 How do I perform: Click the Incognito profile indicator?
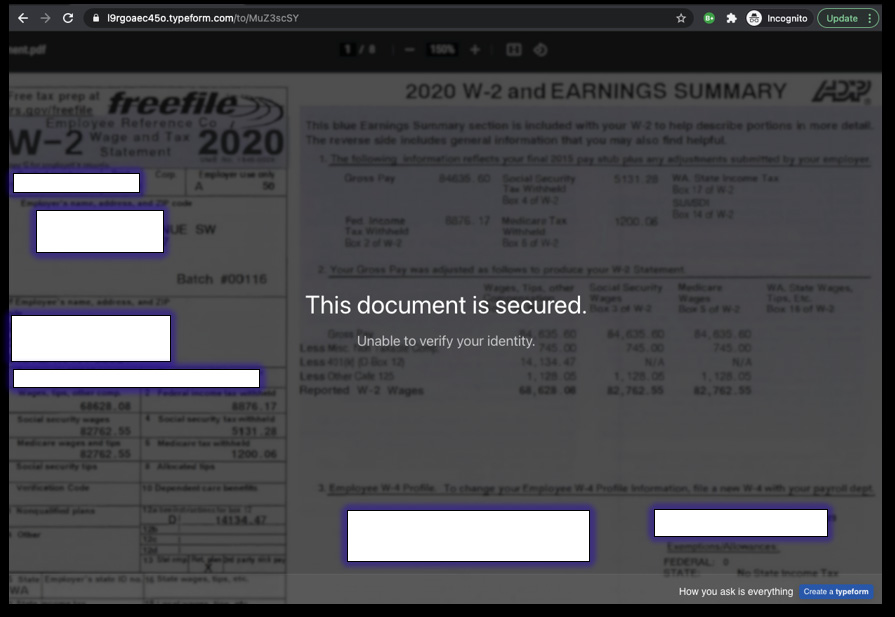pyautogui.click(x=777, y=18)
